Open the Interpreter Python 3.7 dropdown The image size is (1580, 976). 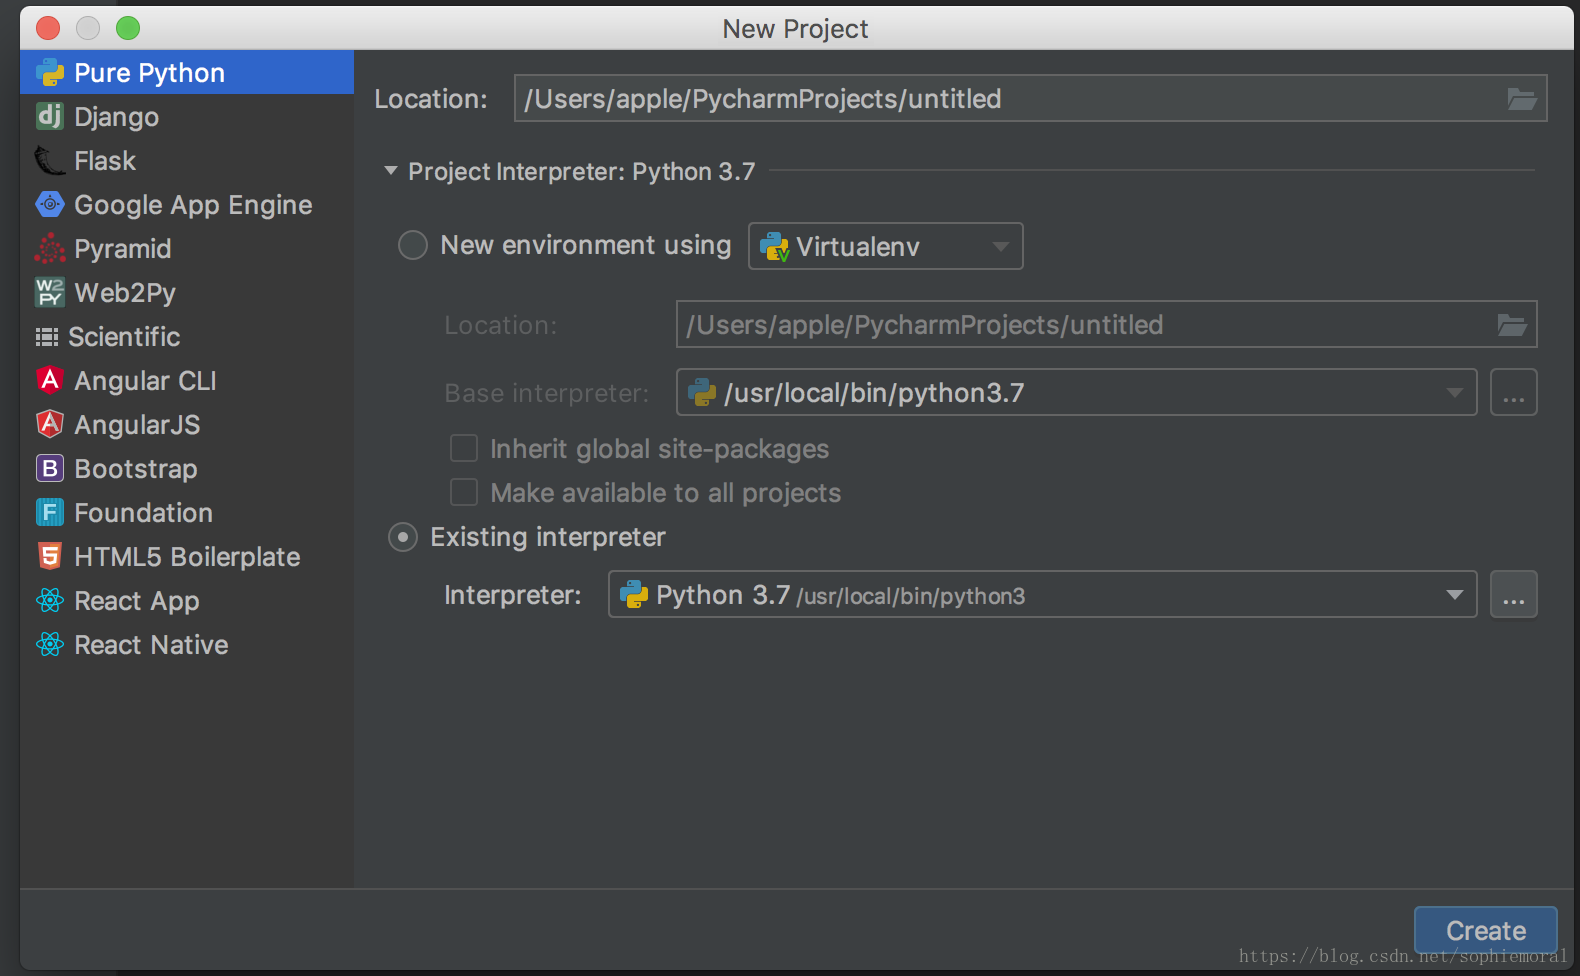(1042, 595)
